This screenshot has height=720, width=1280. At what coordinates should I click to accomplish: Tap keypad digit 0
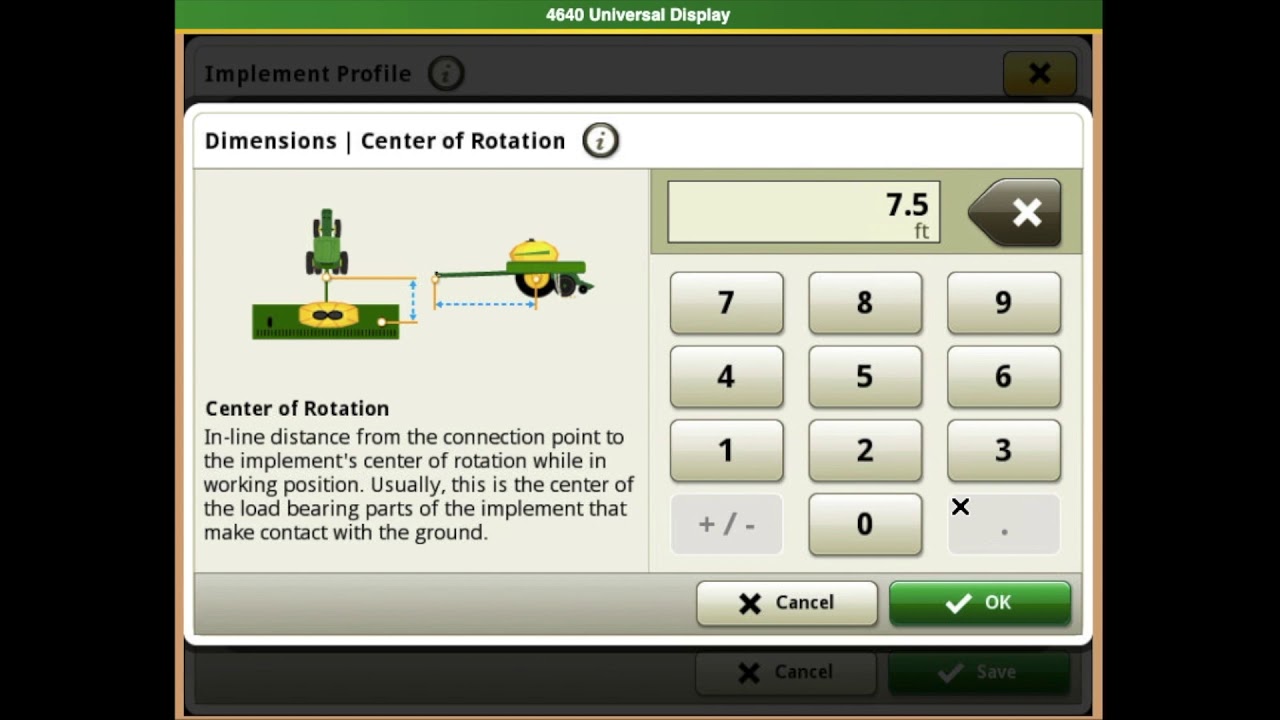[865, 525]
